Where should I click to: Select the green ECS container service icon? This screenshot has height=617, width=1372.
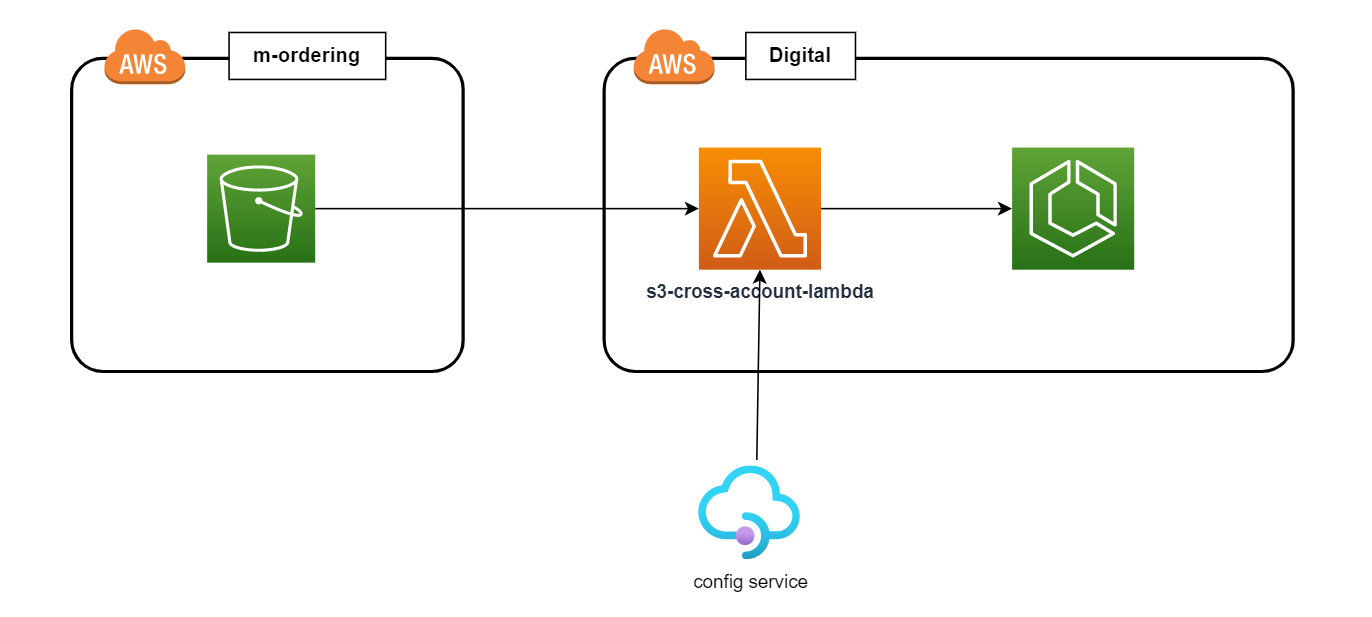(1073, 209)
